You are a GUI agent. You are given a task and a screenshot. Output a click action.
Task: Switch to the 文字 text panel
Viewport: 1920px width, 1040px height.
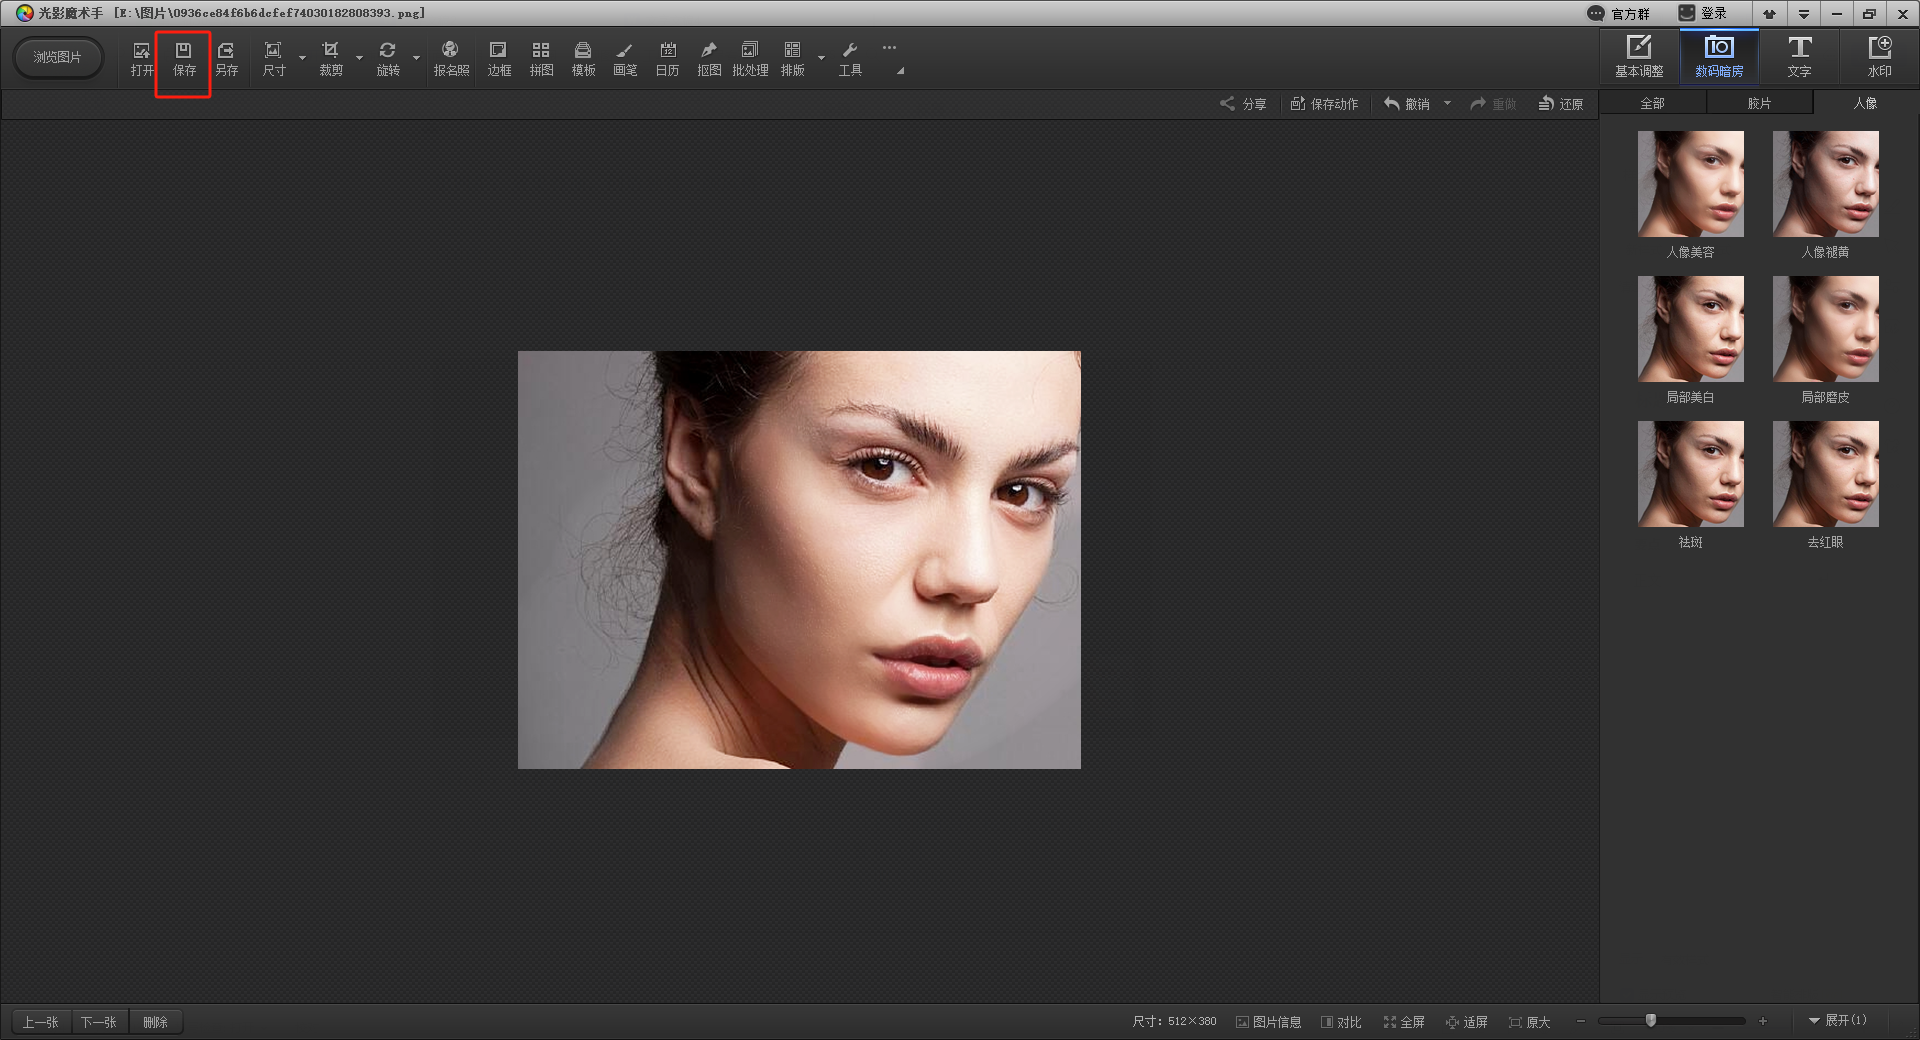coord(1799,58)
